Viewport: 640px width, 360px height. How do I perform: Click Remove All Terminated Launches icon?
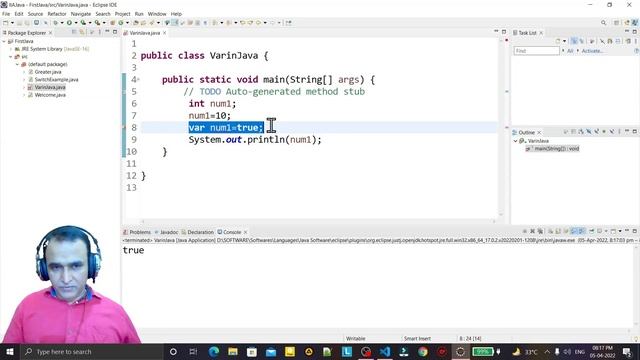click(540, 231)
